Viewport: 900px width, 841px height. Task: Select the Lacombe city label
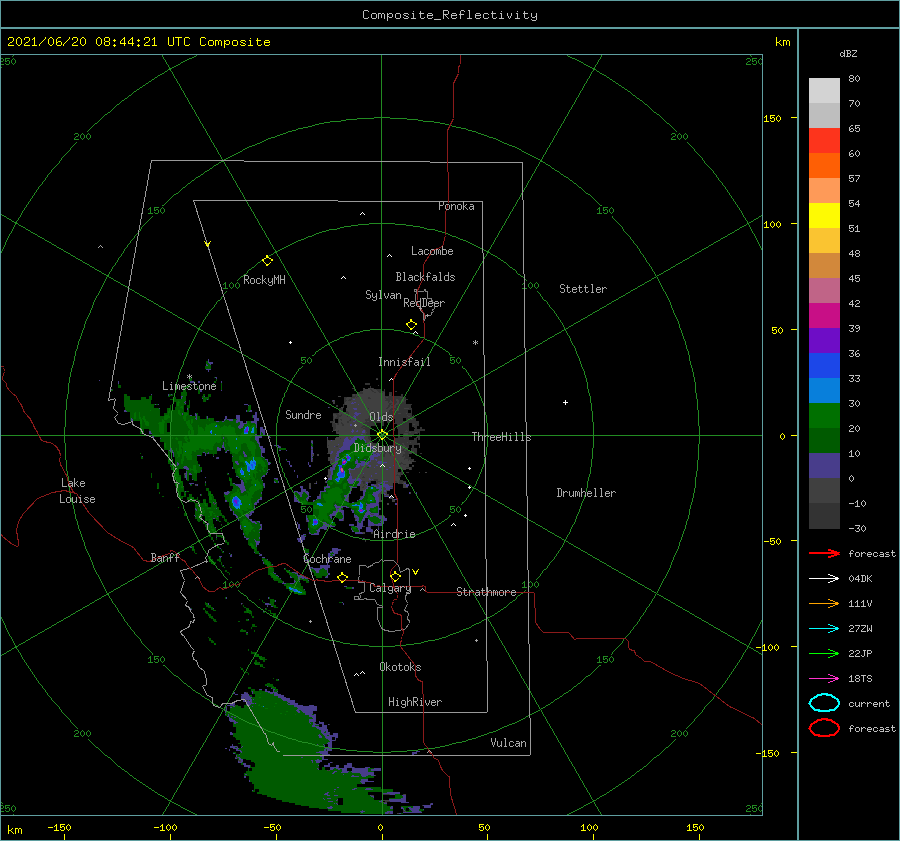coord(432,251)
